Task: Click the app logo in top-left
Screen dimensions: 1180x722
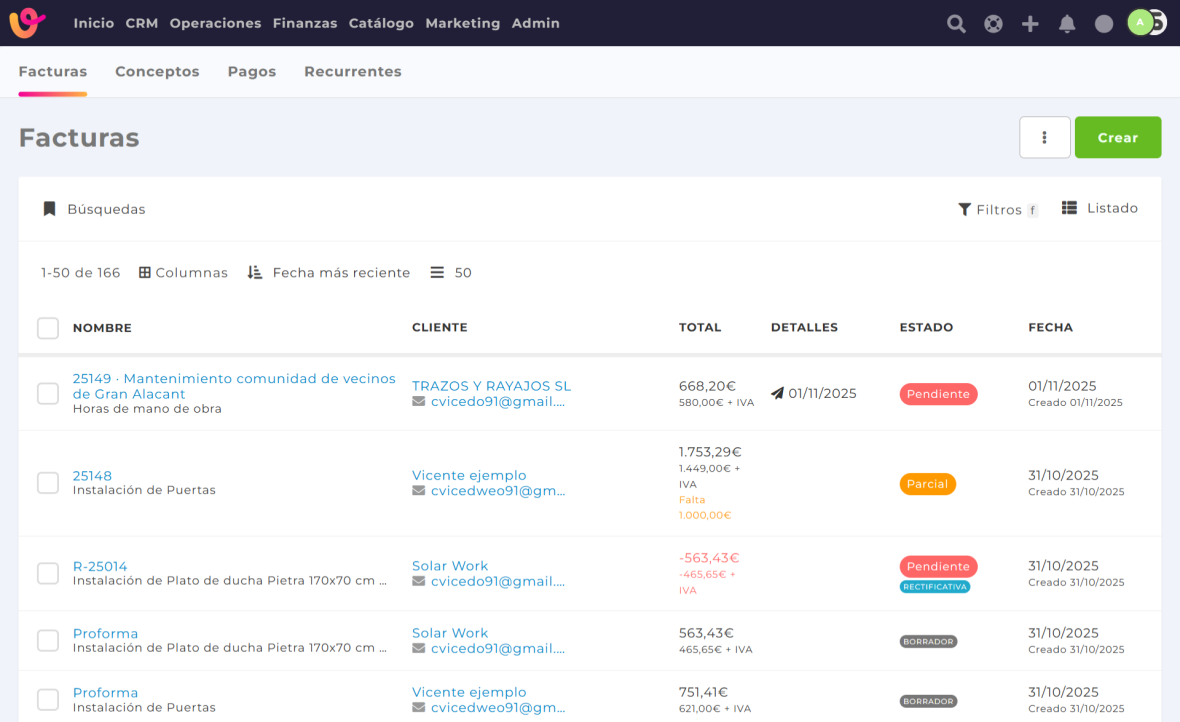Action: tap(27, 23)
